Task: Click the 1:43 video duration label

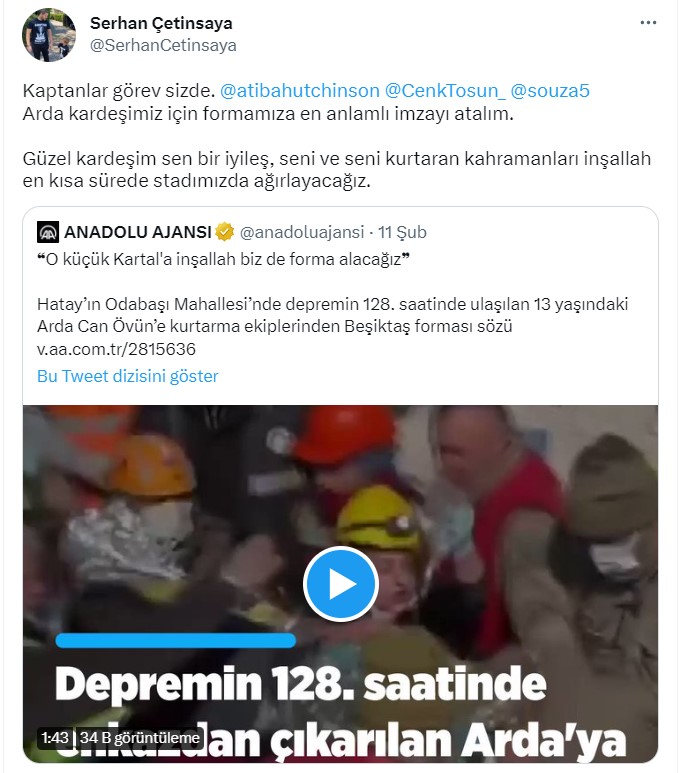Action: [x=55, y=738]
